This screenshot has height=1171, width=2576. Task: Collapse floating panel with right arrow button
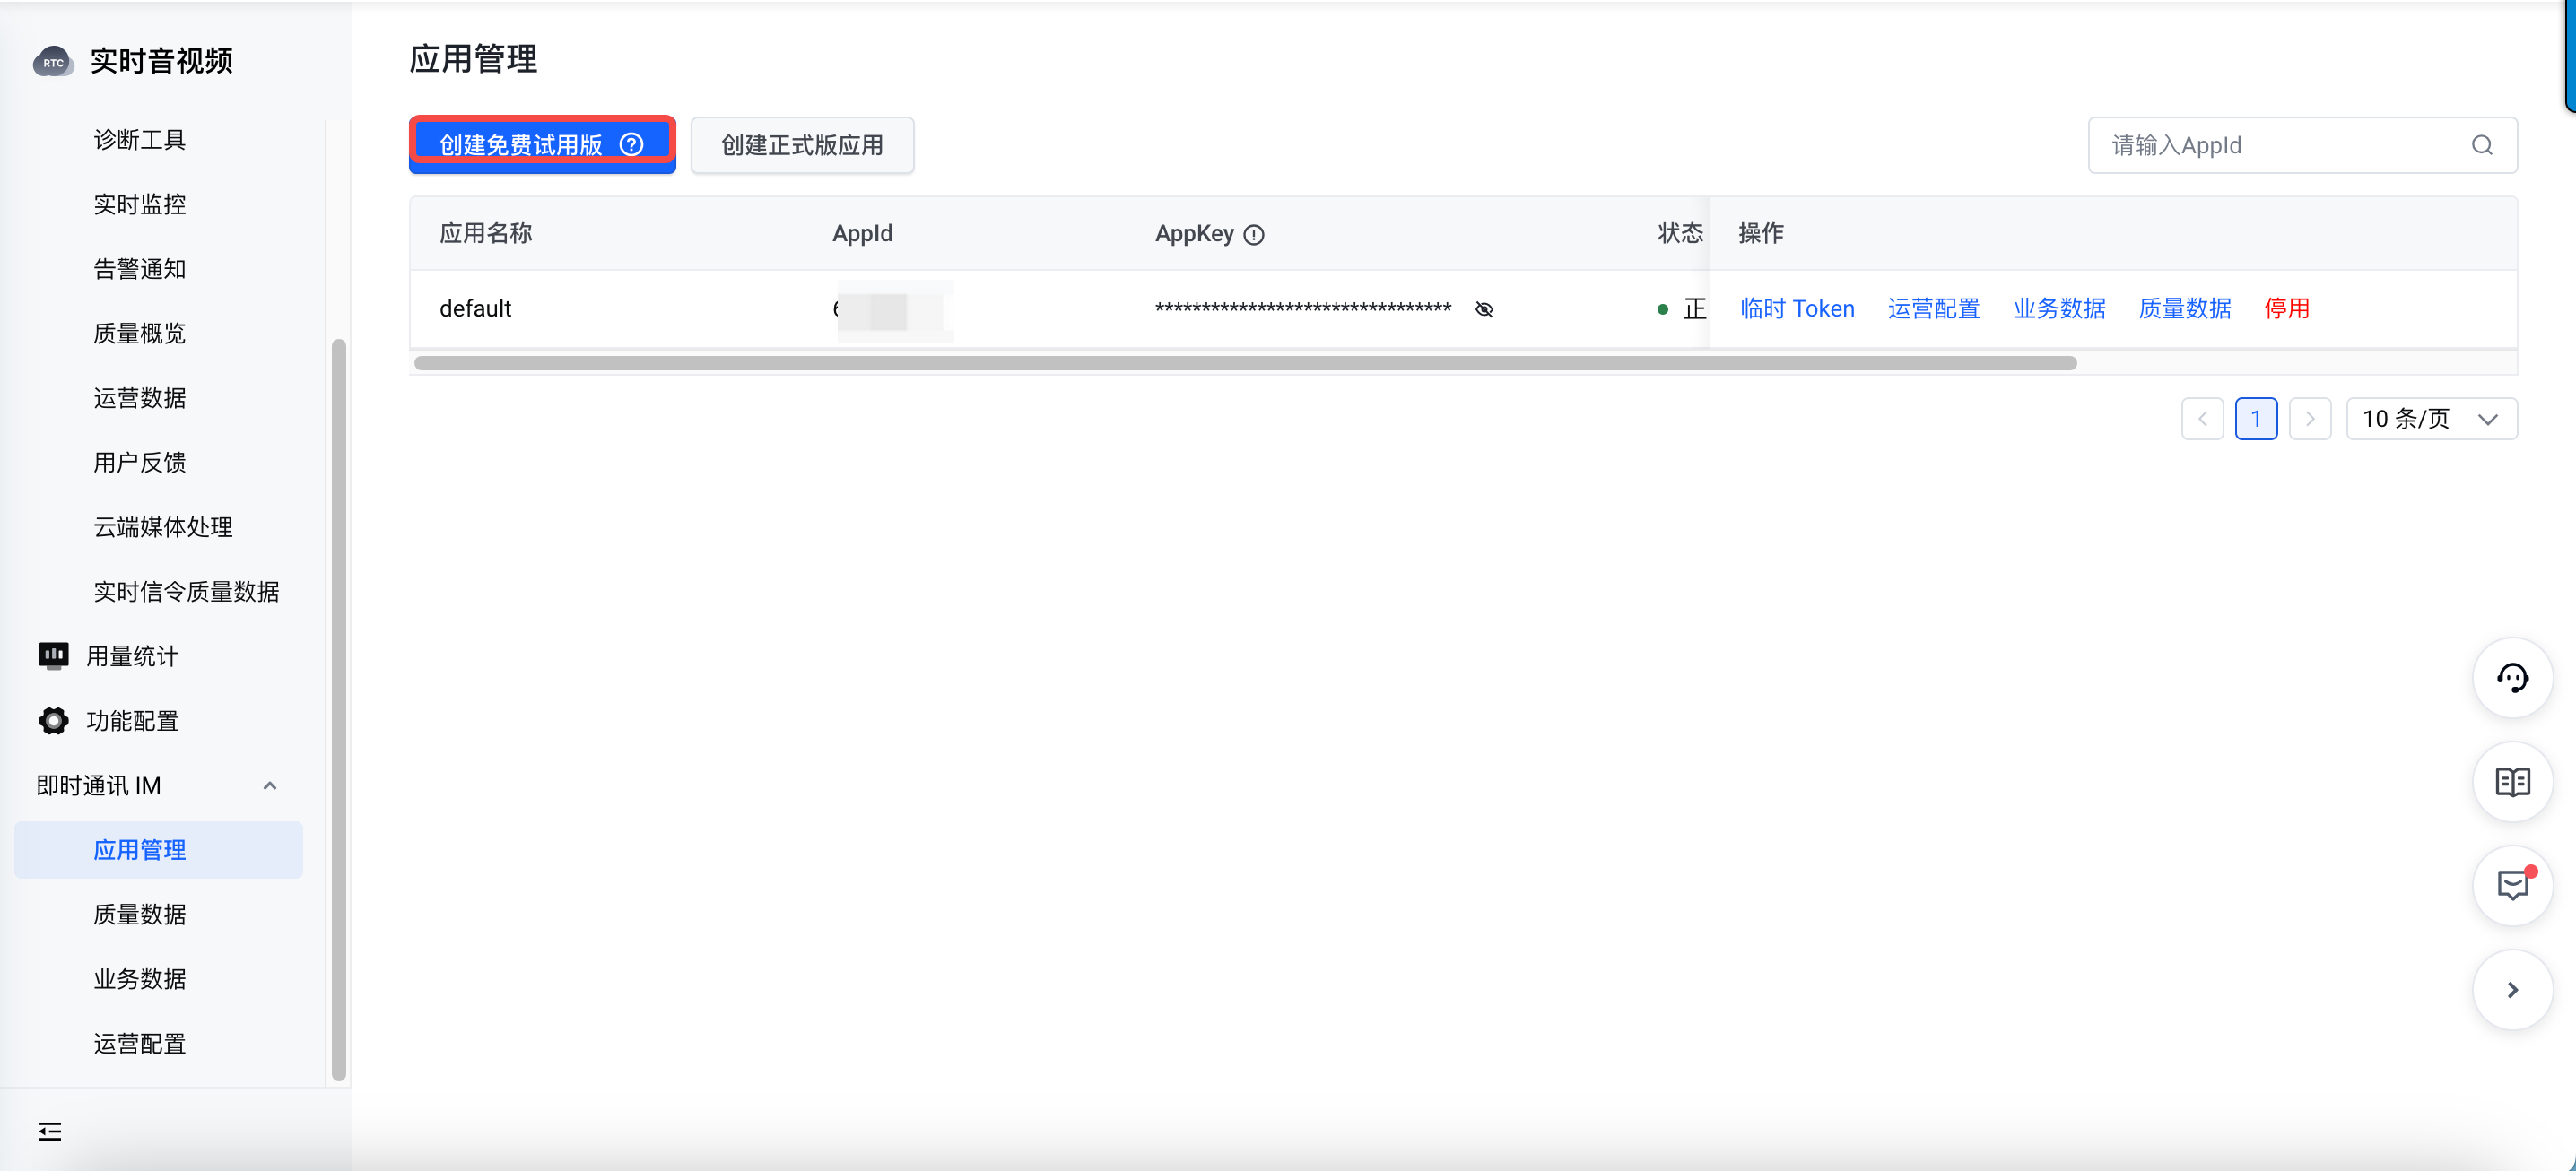click(2512, 990)
